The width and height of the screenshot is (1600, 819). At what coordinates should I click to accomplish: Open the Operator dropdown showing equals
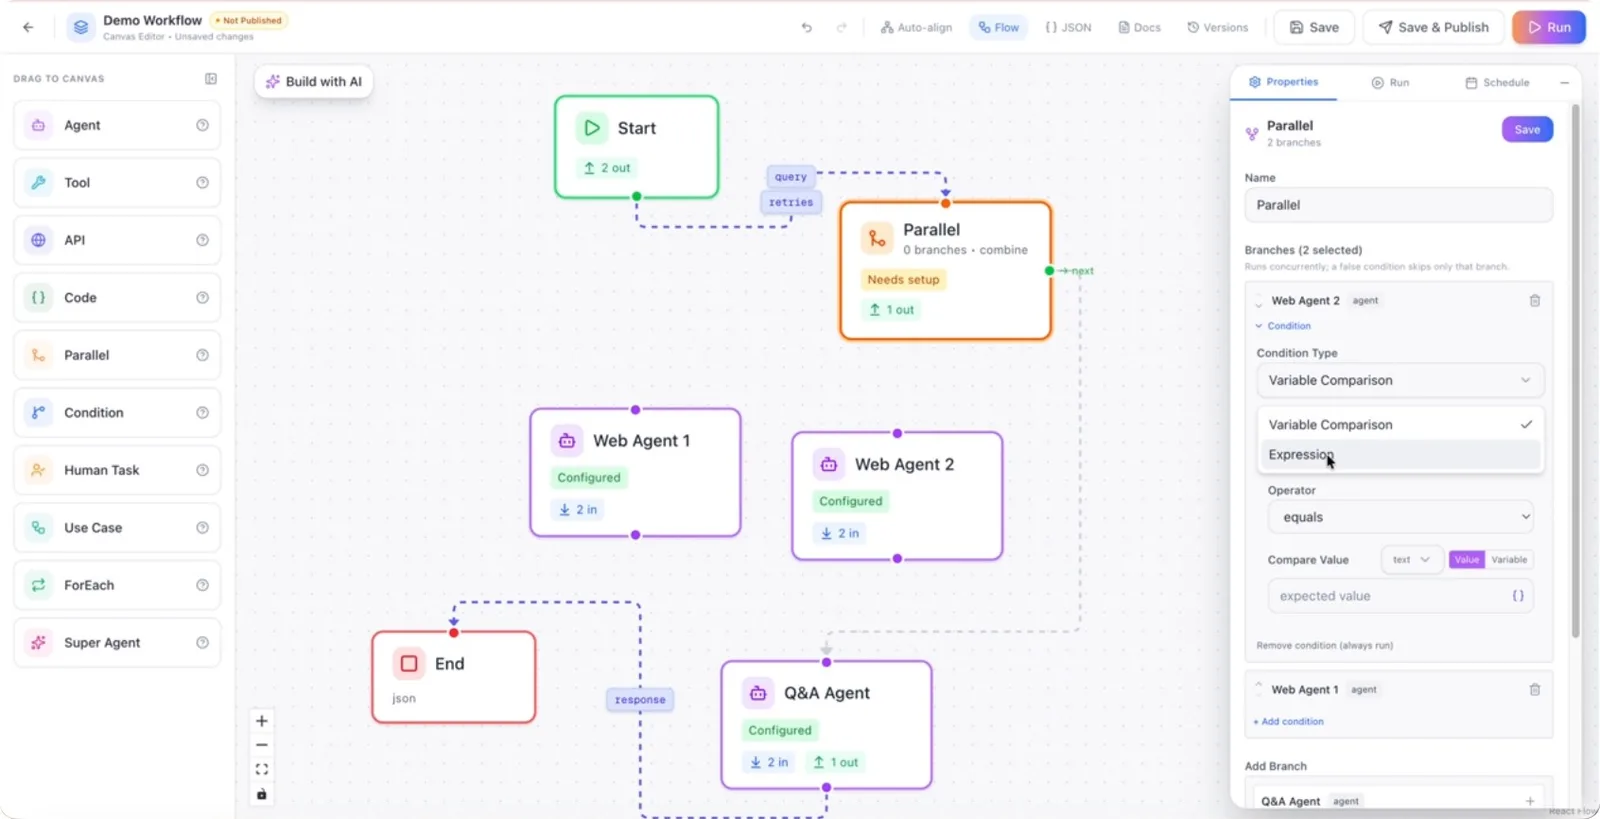(x=1399, y=517)
